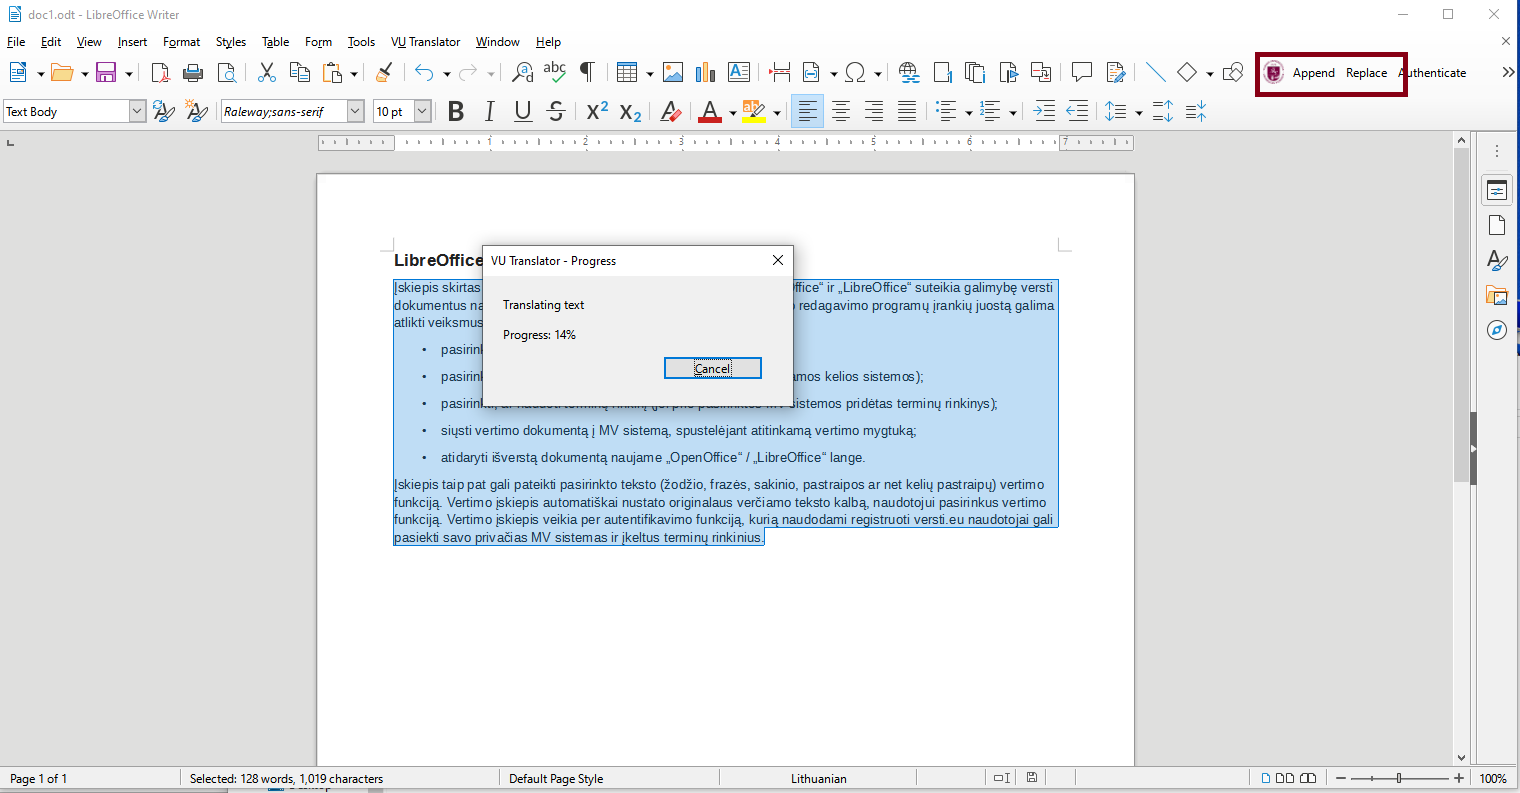Screen dimensions: 1520x793
Task: Open highlighting color dropdown arrow
Action: (x=776, y=113)
